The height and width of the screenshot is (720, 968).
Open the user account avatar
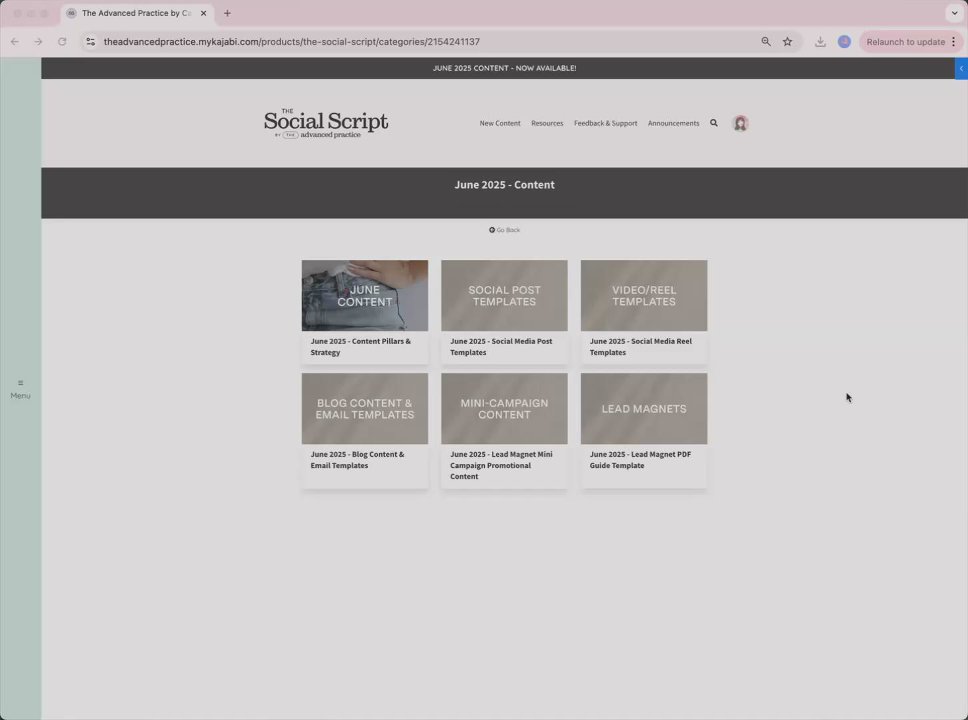pos(740,123)
